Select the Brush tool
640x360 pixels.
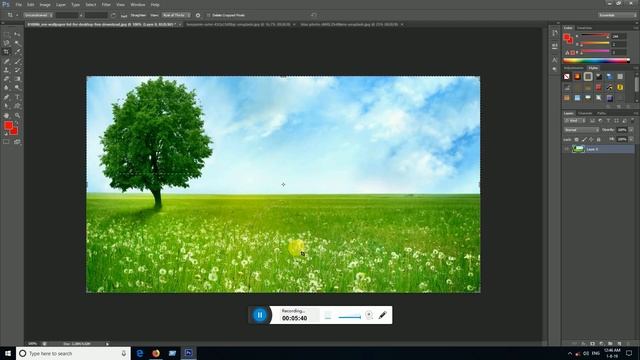(17, 61)
